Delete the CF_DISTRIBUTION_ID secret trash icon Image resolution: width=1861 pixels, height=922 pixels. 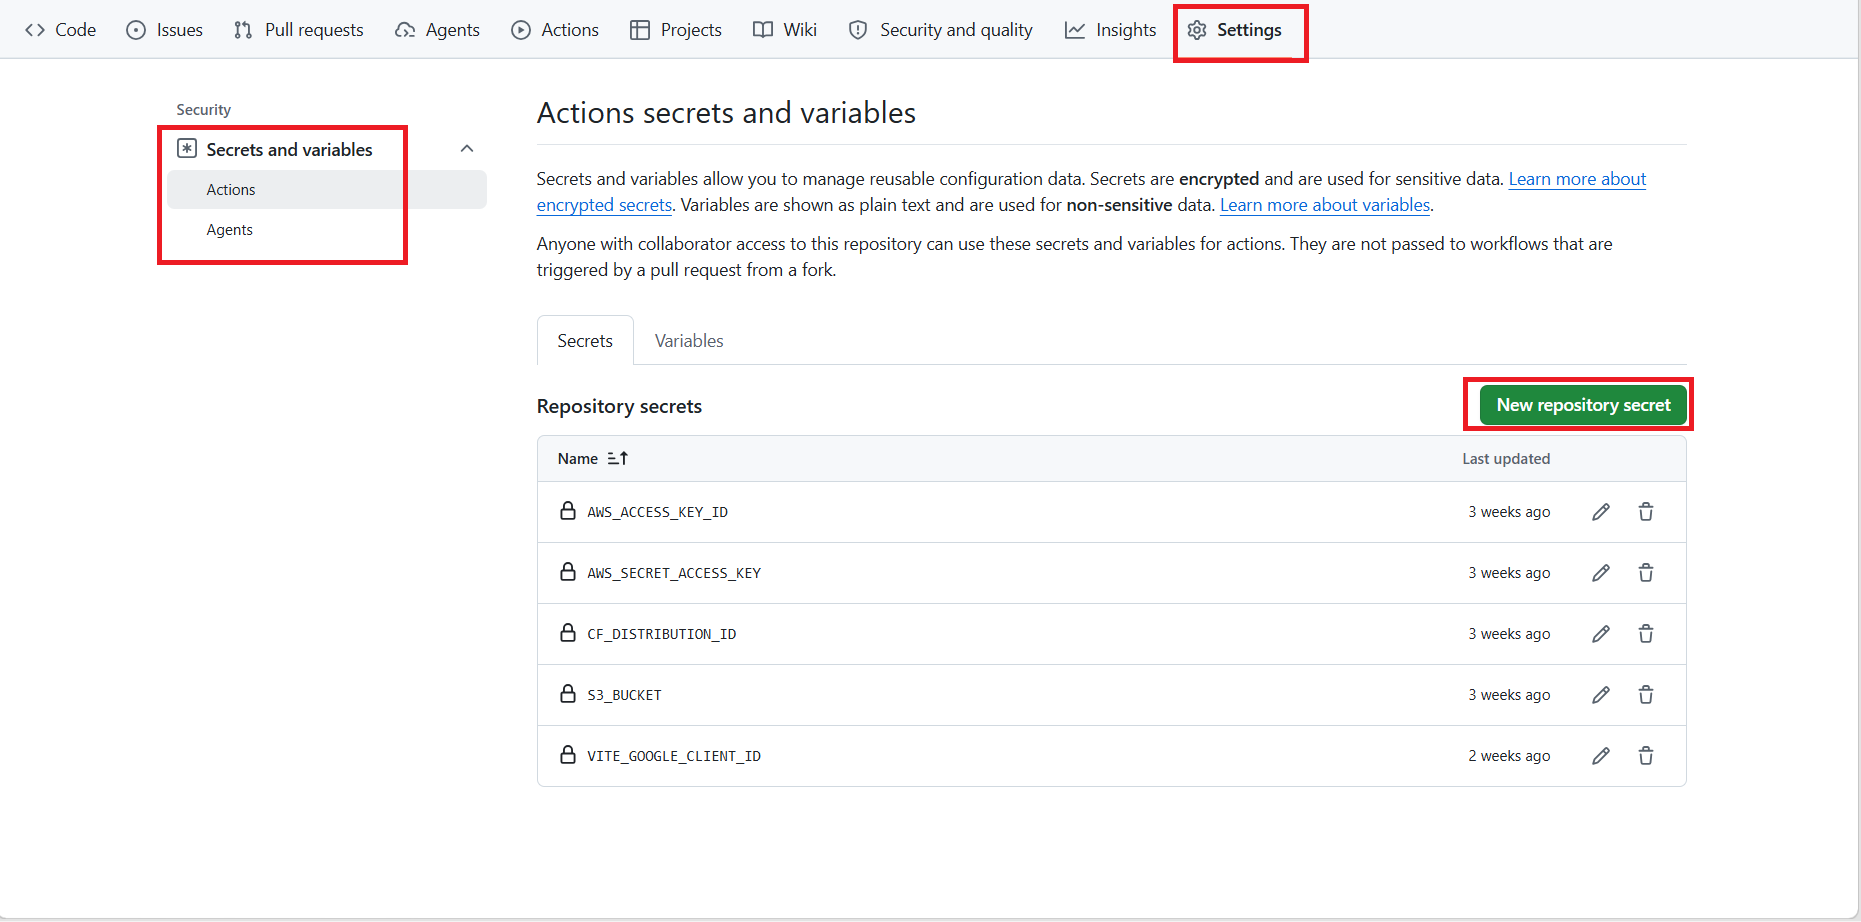pos(1646,634)
